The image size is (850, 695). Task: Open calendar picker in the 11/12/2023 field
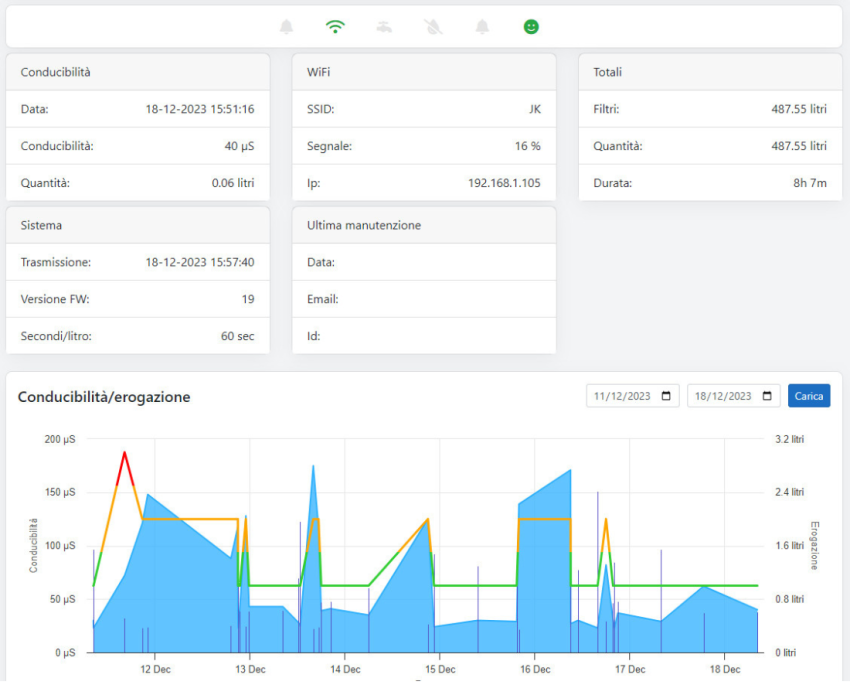coord(667,396)
